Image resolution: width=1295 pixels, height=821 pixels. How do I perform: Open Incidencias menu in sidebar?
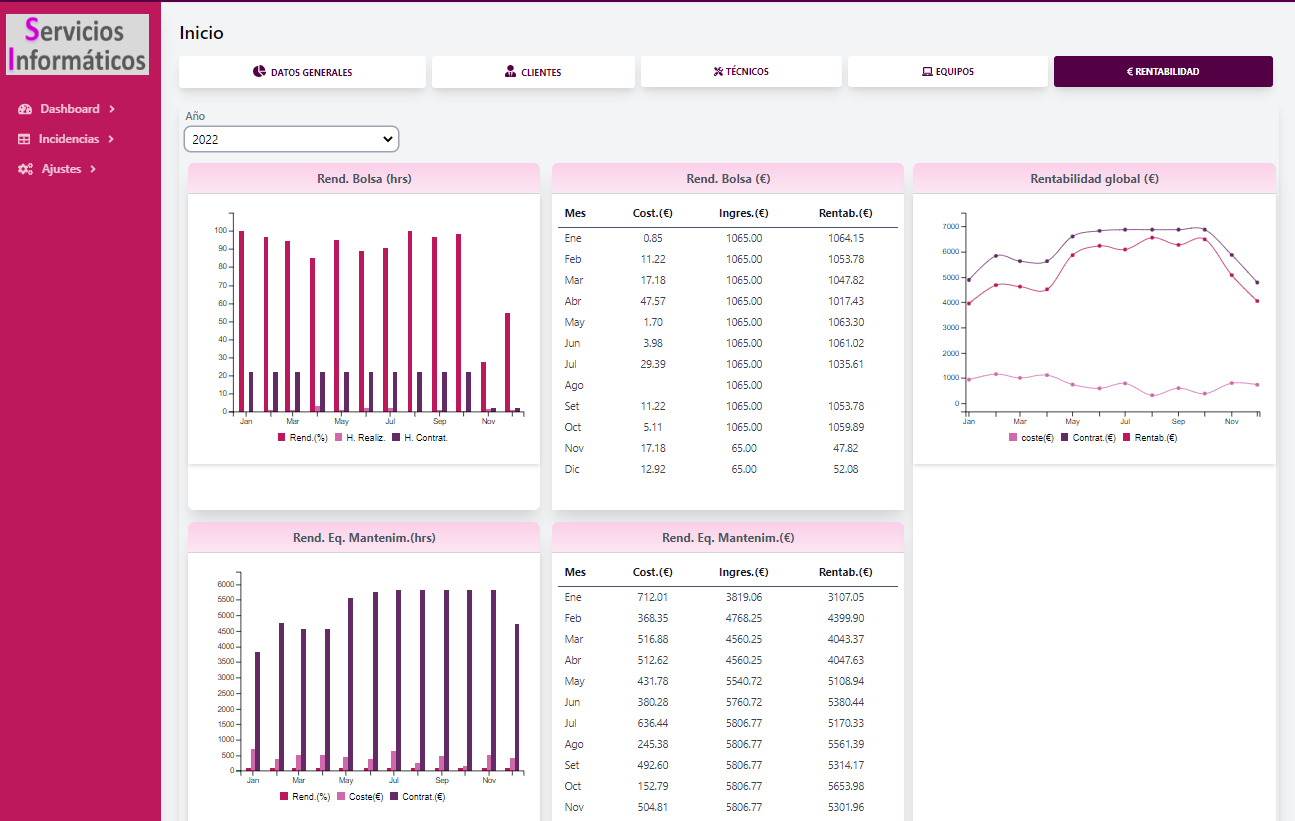(x=67, y=139)
